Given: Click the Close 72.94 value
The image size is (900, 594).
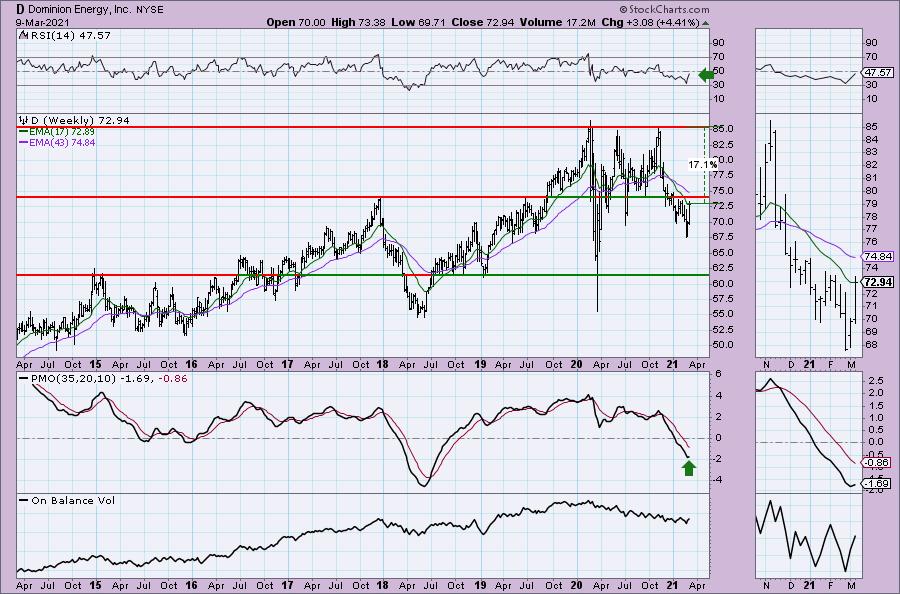Looking at the screenshot, I should (x=483, y=22).
